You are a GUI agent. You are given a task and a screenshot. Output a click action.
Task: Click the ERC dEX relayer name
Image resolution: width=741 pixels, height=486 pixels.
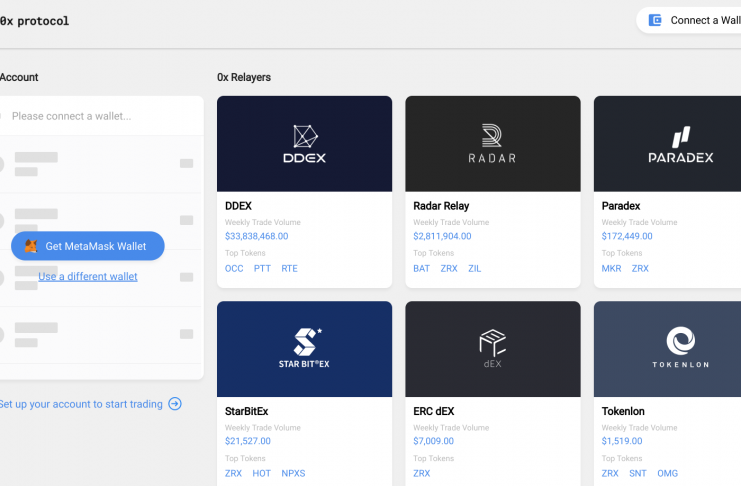(x=433, y=411)
